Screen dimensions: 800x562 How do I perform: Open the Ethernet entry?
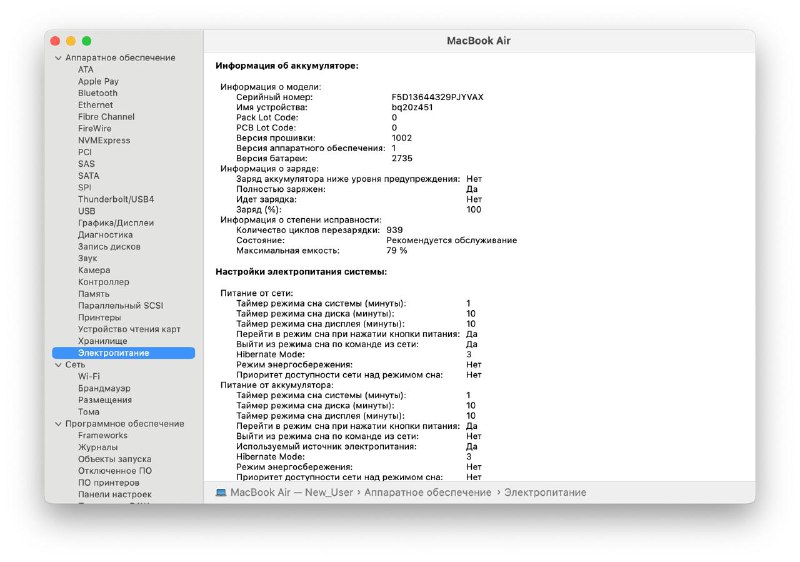[95, 105]
